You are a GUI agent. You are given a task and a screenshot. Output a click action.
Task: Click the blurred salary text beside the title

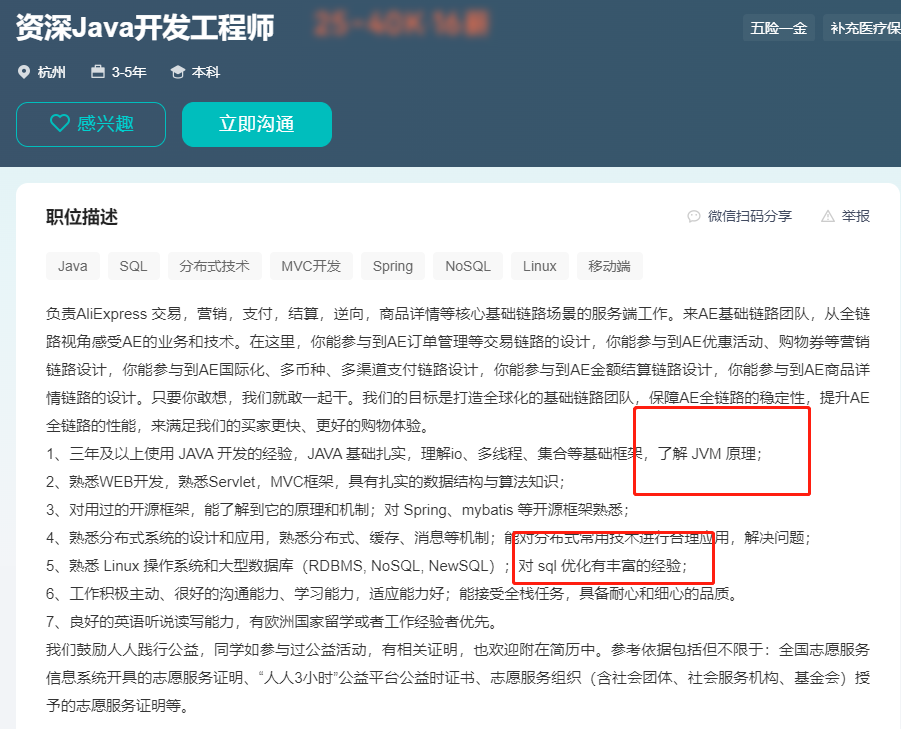[x=402, y=24]
